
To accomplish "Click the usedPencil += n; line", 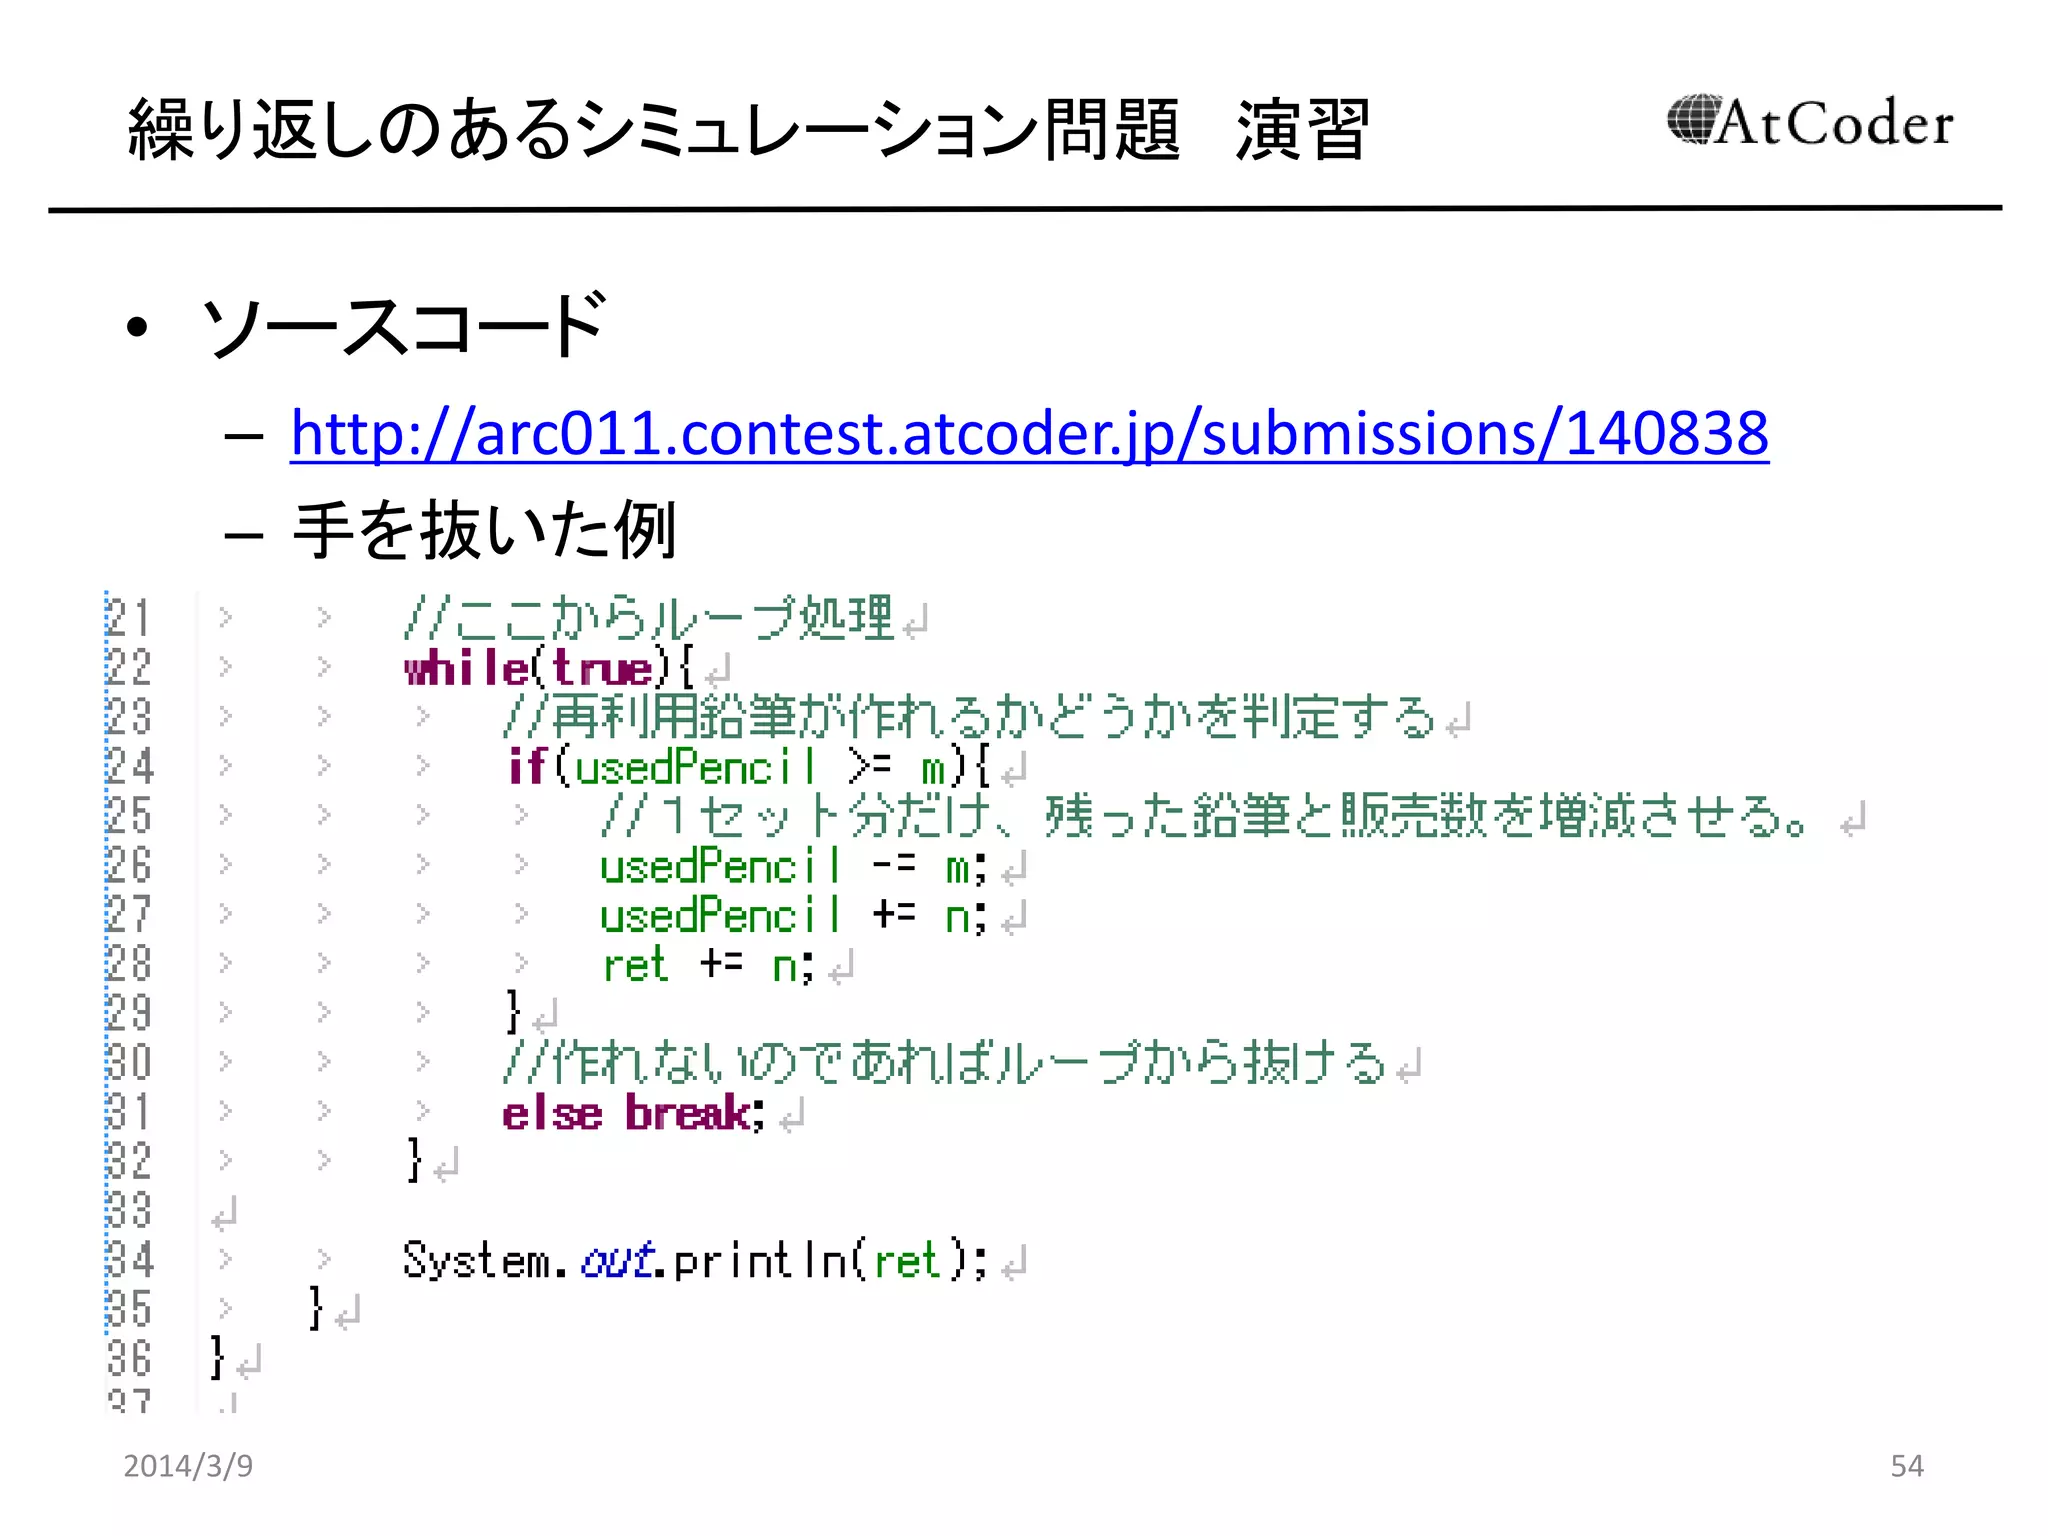I will pyautogui.click(x=794, y=915).
